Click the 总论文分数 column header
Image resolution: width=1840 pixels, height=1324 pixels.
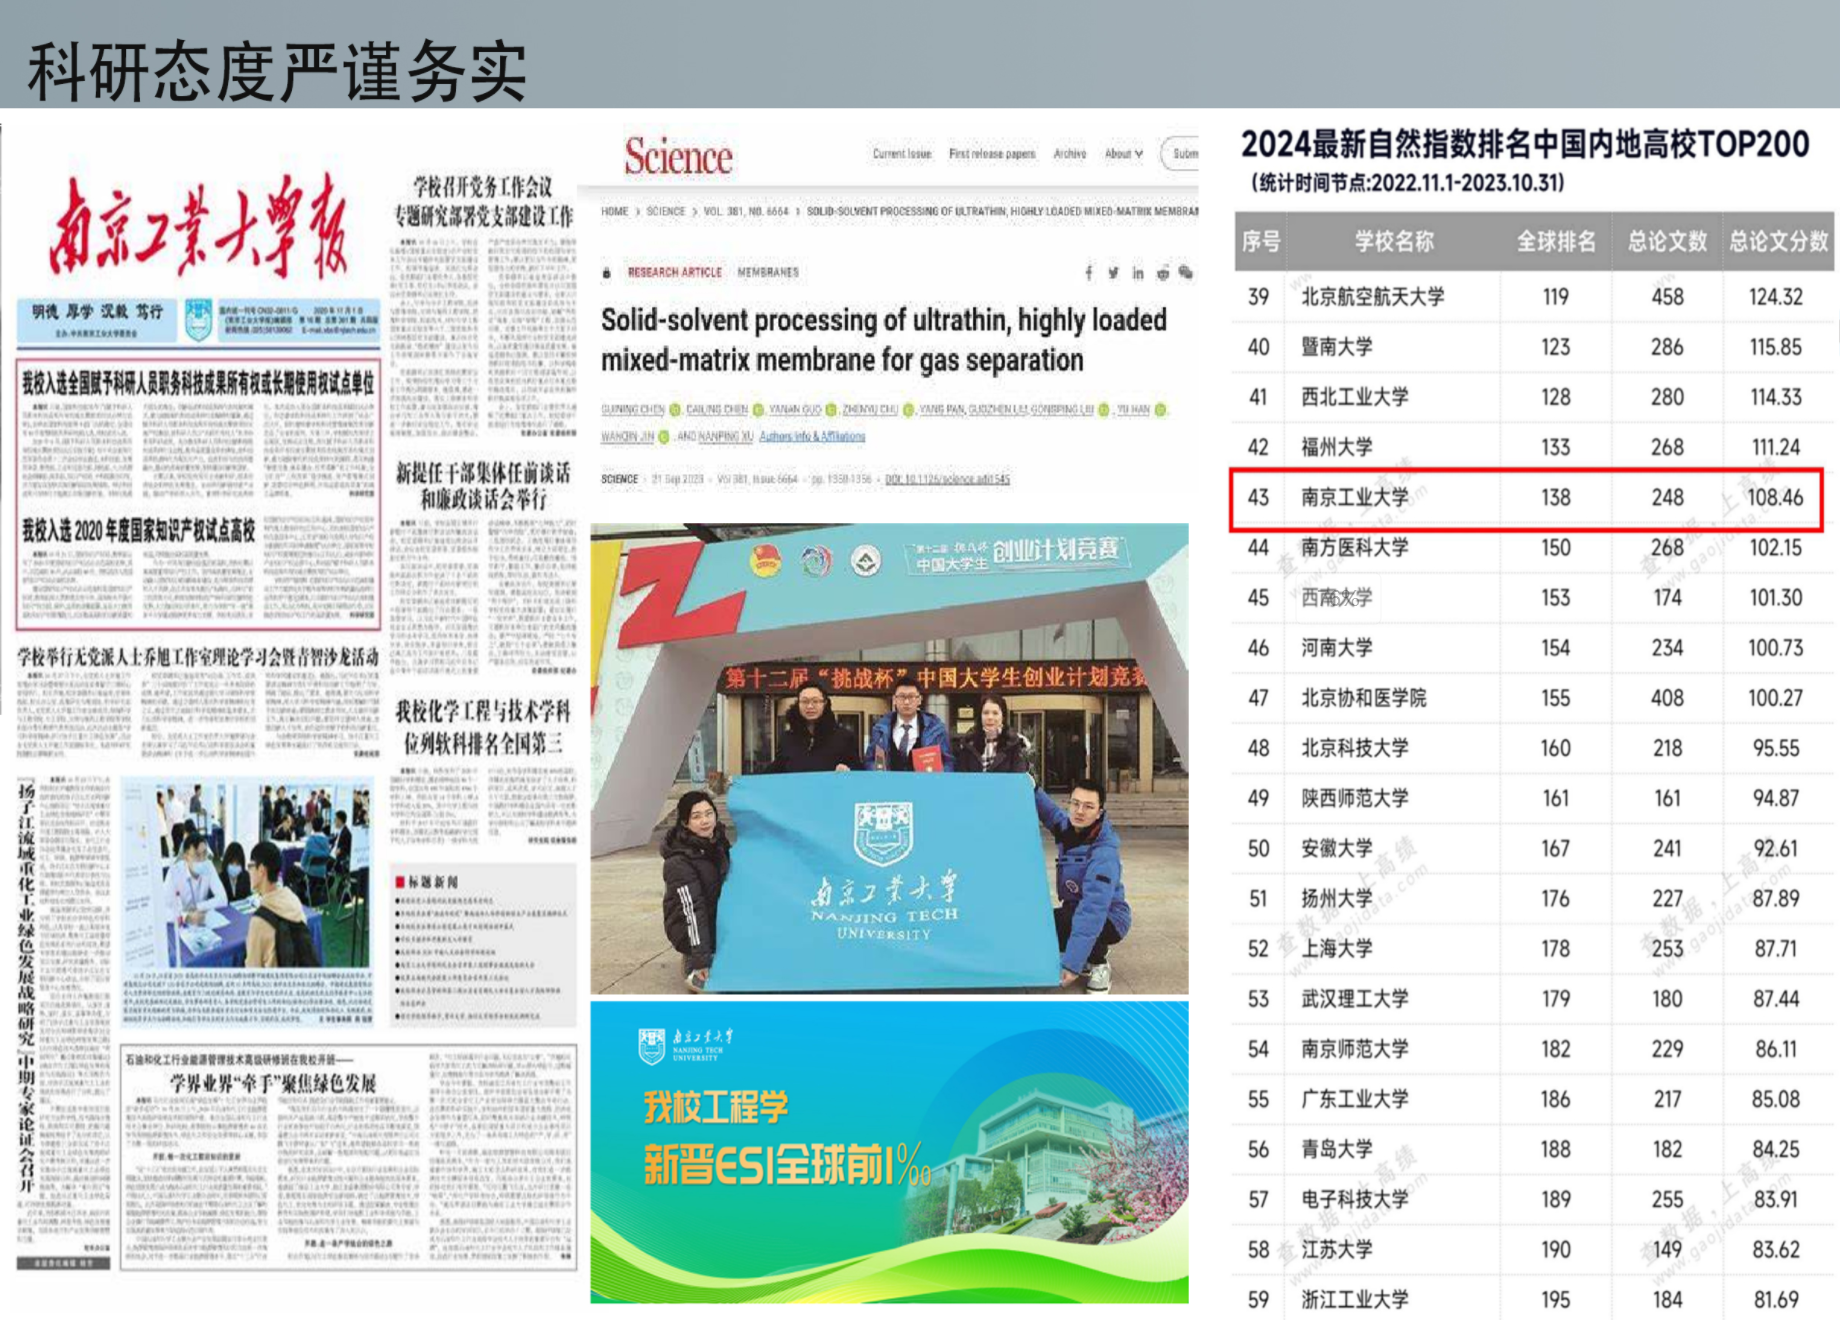pos(1779,241)
